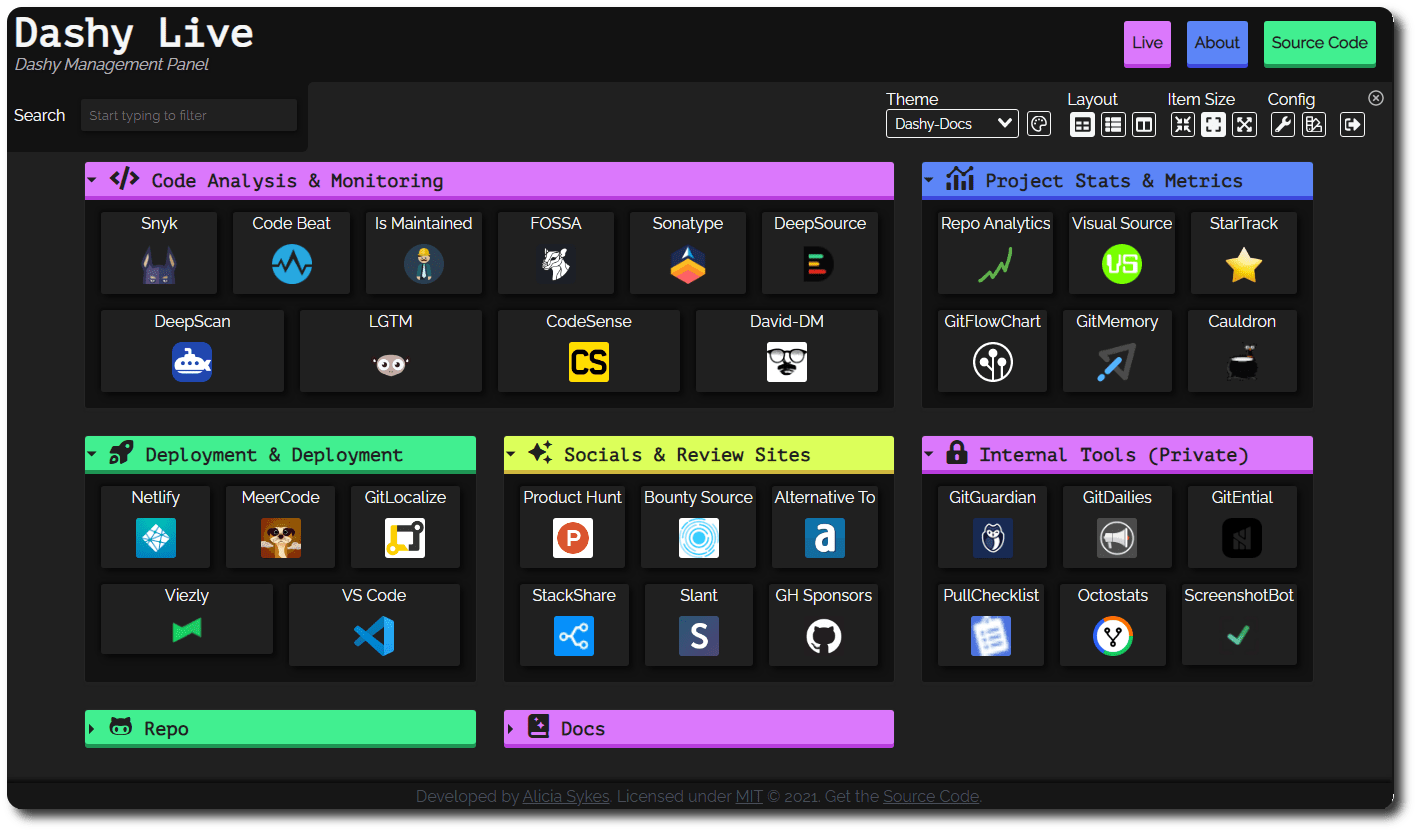
Task: Open the Viezly tile
Action: tap(187, 619)
